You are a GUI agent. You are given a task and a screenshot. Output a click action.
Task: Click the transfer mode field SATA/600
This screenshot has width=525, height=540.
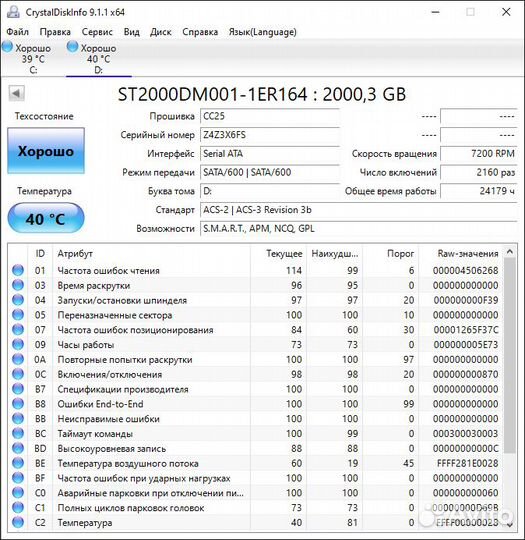click(x=270, y=172)
